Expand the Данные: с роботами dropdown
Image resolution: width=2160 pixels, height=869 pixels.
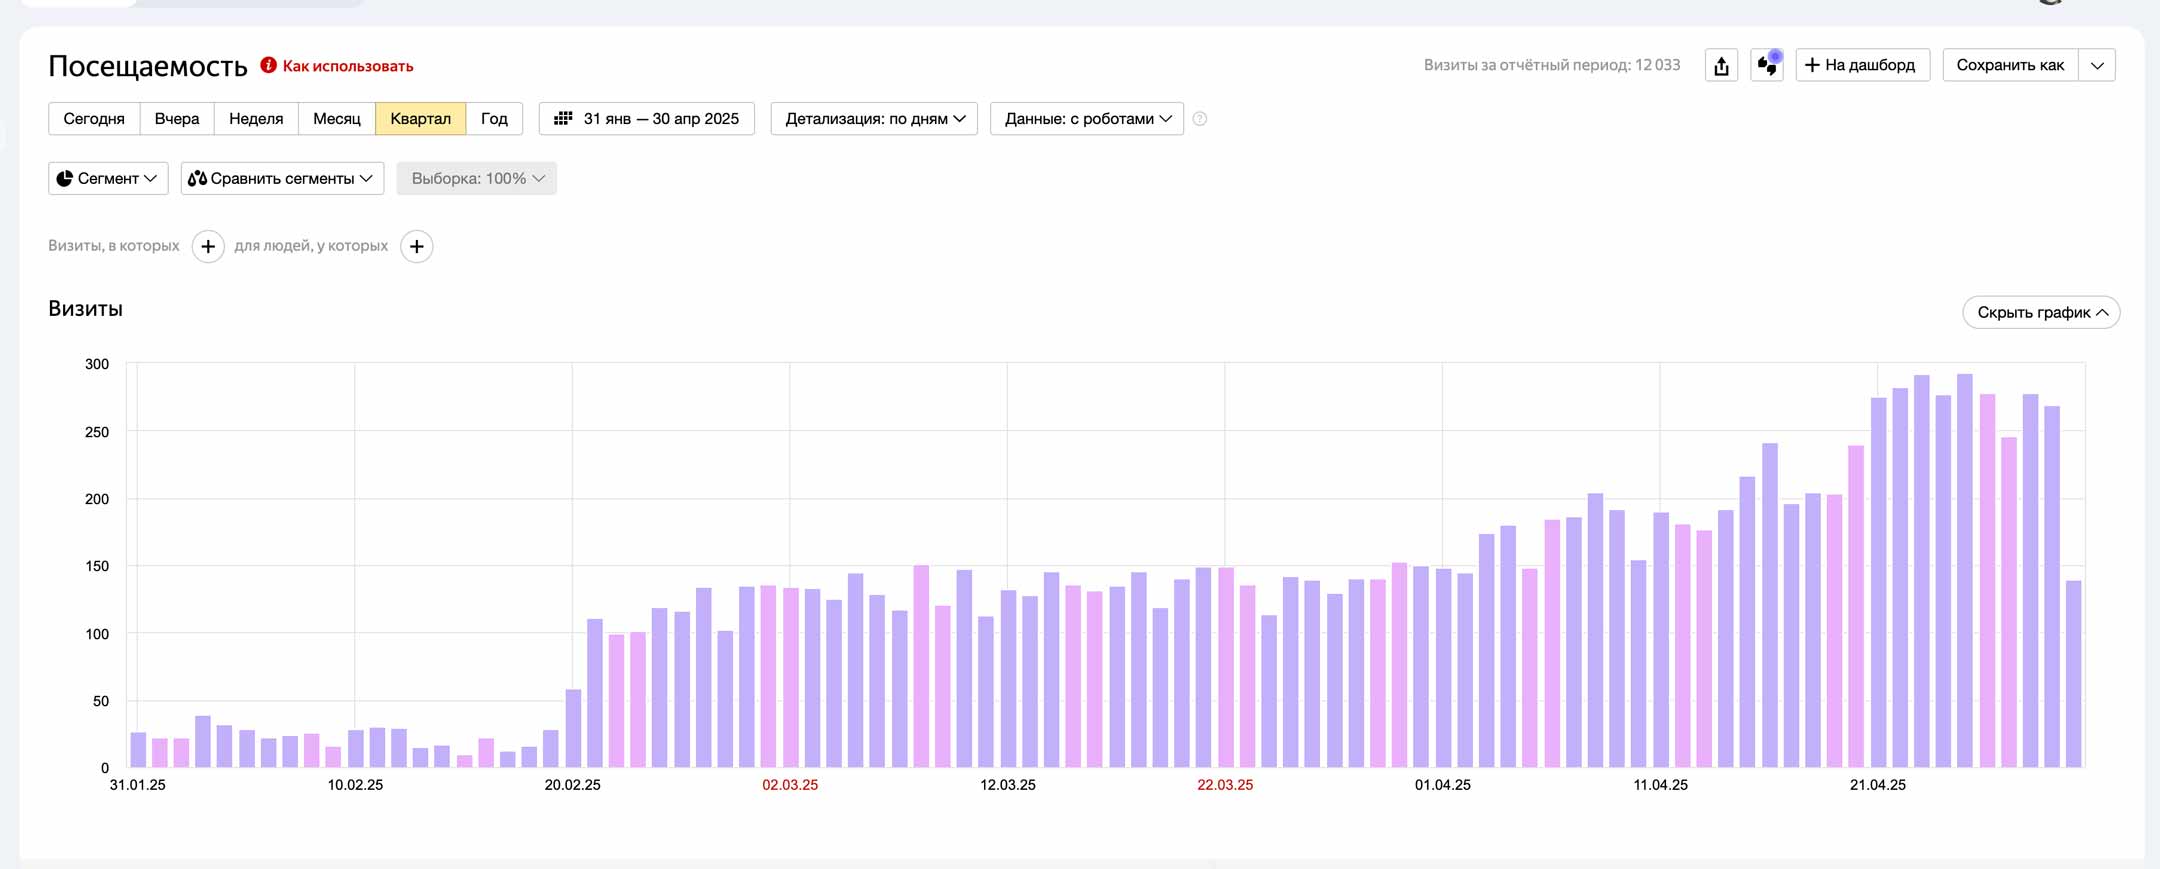1087,119
